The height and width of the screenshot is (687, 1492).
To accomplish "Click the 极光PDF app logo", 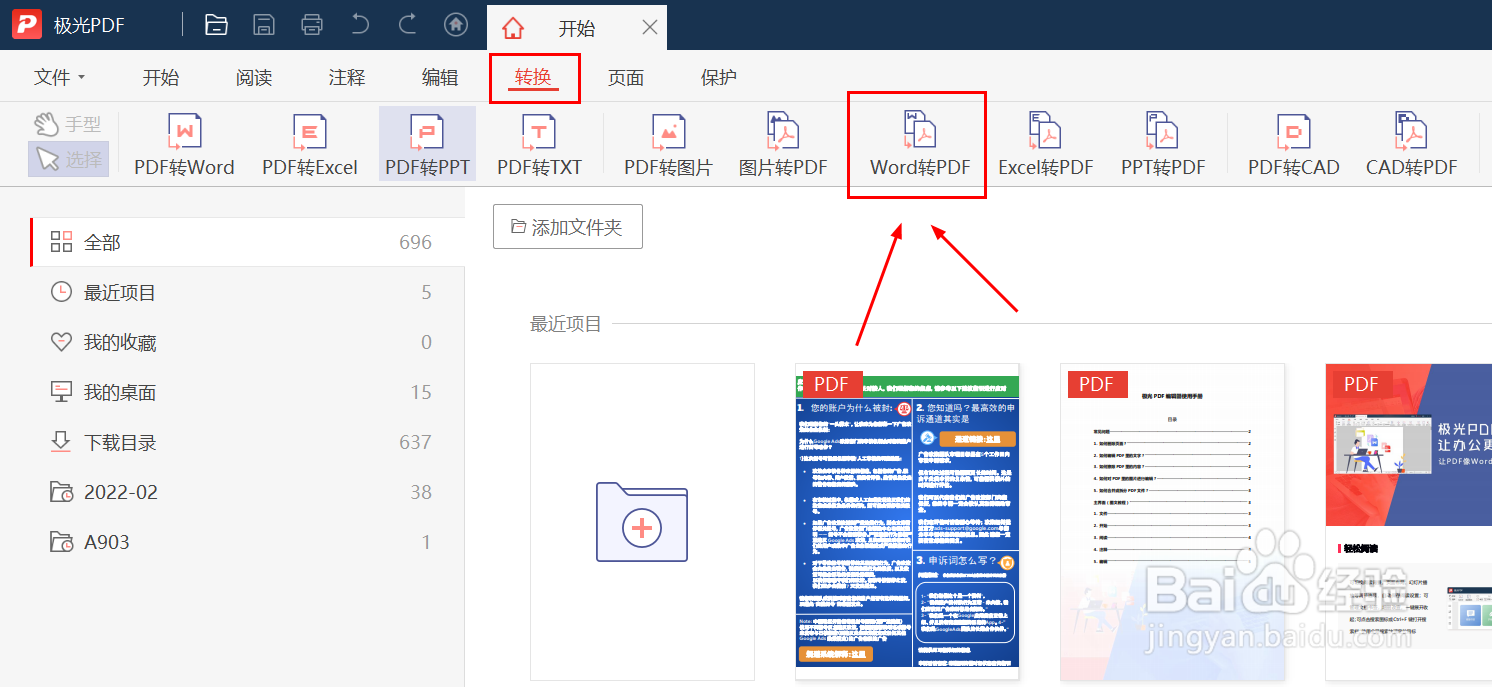I will tap(26, 24).
